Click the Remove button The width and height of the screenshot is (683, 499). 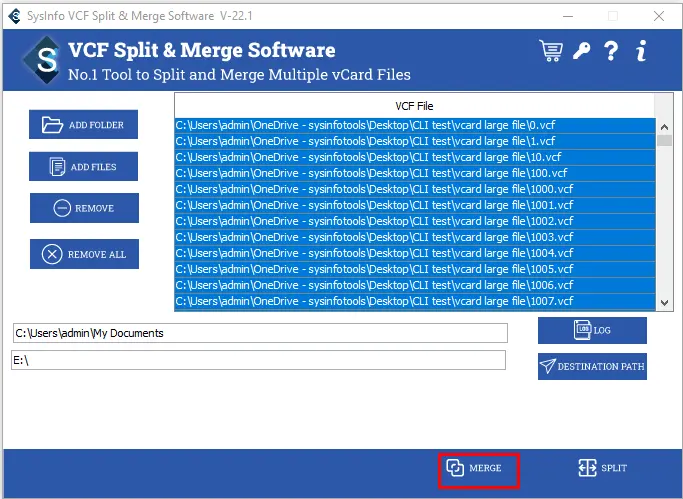pos(84,208)
